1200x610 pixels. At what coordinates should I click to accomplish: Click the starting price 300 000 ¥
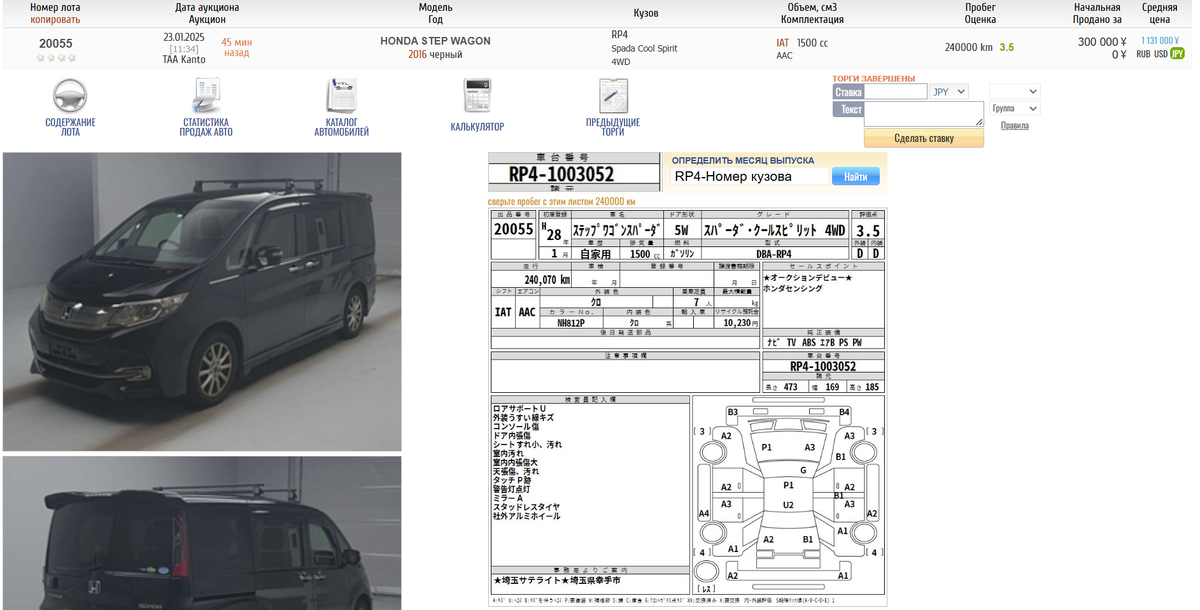pyautogui.click(x=1102, y=42)
